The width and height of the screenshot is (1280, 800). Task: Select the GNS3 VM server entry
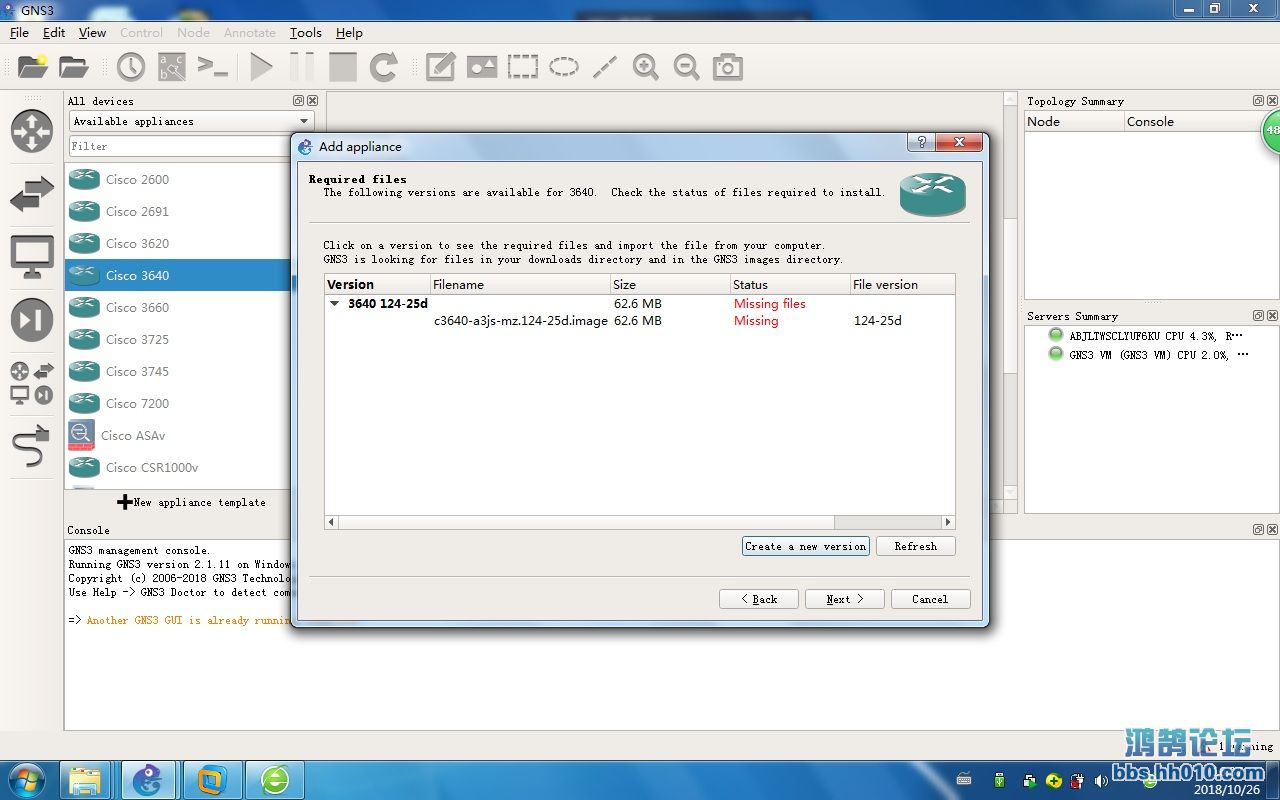click(x=1148, y=355)
